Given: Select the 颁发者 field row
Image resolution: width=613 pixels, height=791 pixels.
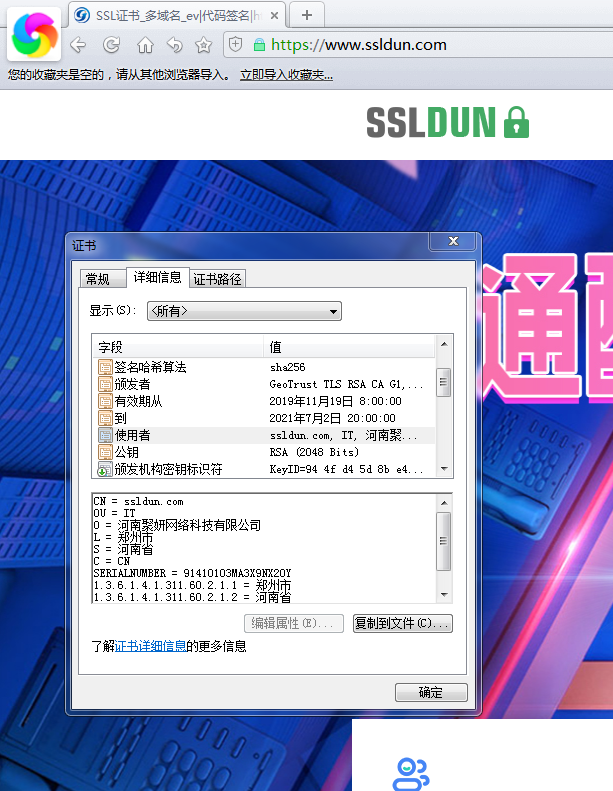Looking at the screenshot, I should coord(264,384).
